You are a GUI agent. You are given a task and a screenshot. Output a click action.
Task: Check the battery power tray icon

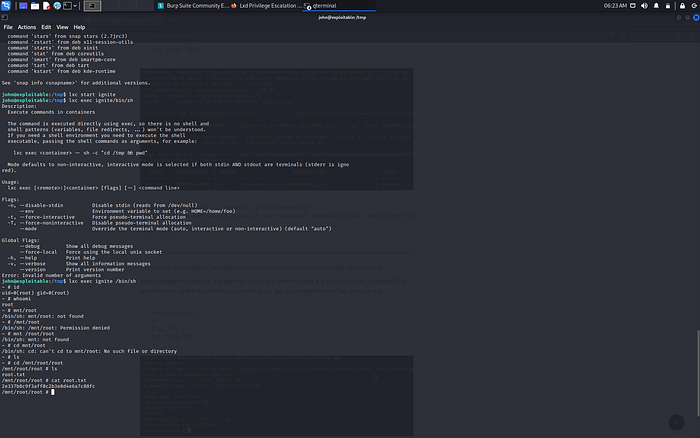668,6
